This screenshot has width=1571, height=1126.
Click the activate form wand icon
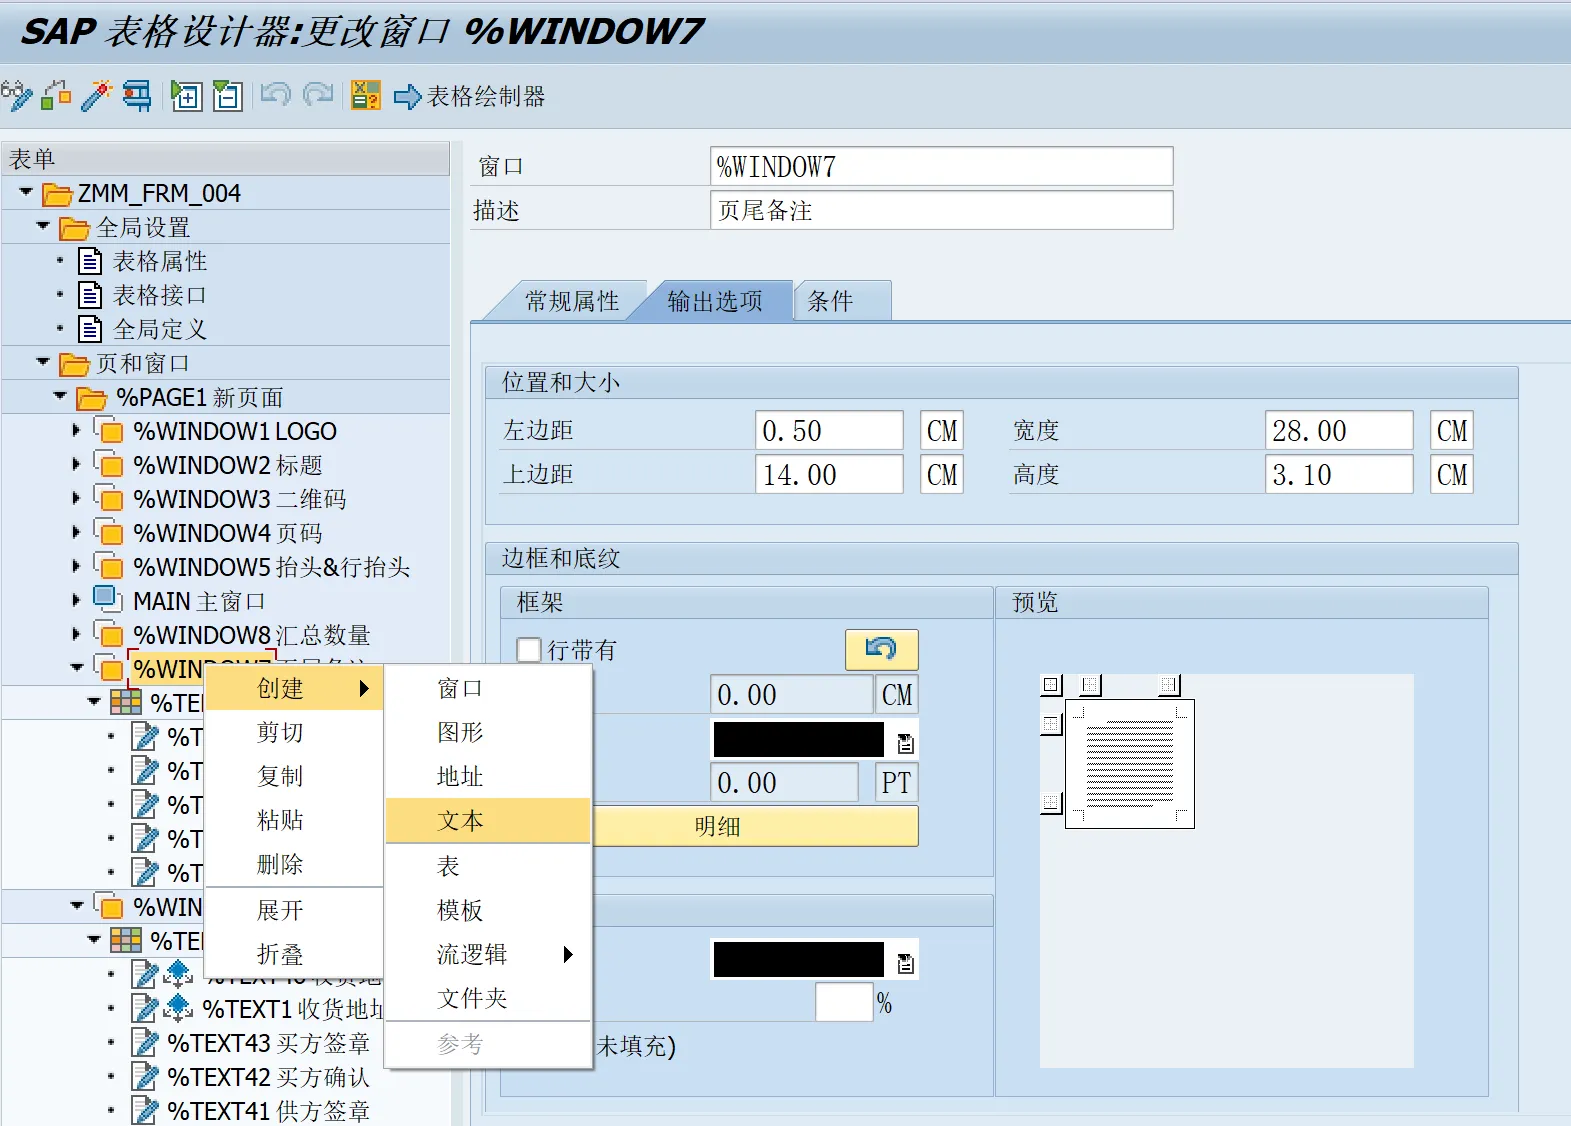[96, 96]
